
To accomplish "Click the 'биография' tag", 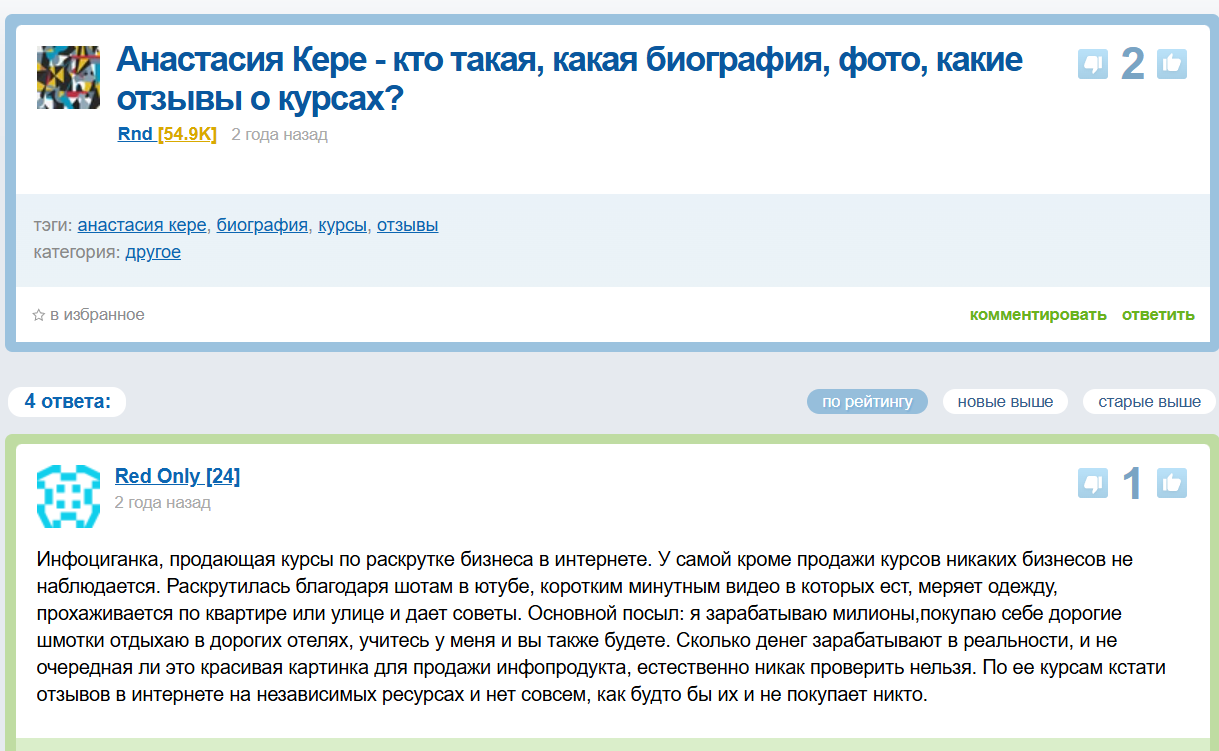I will pos(262,225).
